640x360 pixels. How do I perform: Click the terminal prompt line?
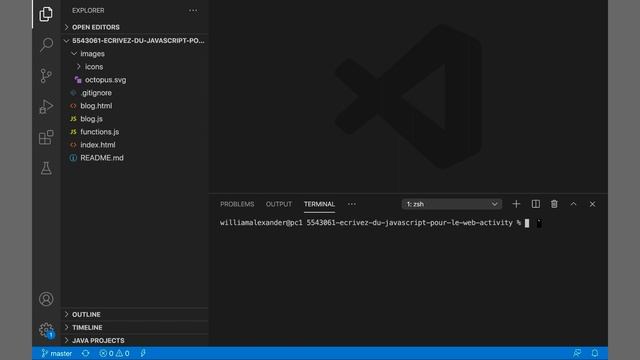[x=375, y=223]
